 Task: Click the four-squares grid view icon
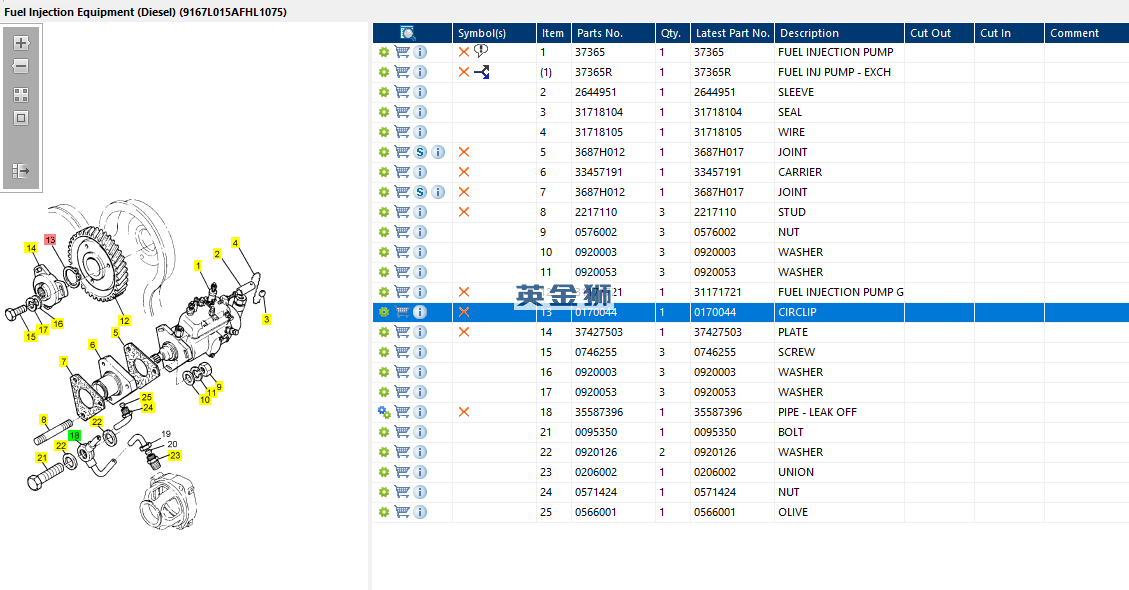[20, 95]
